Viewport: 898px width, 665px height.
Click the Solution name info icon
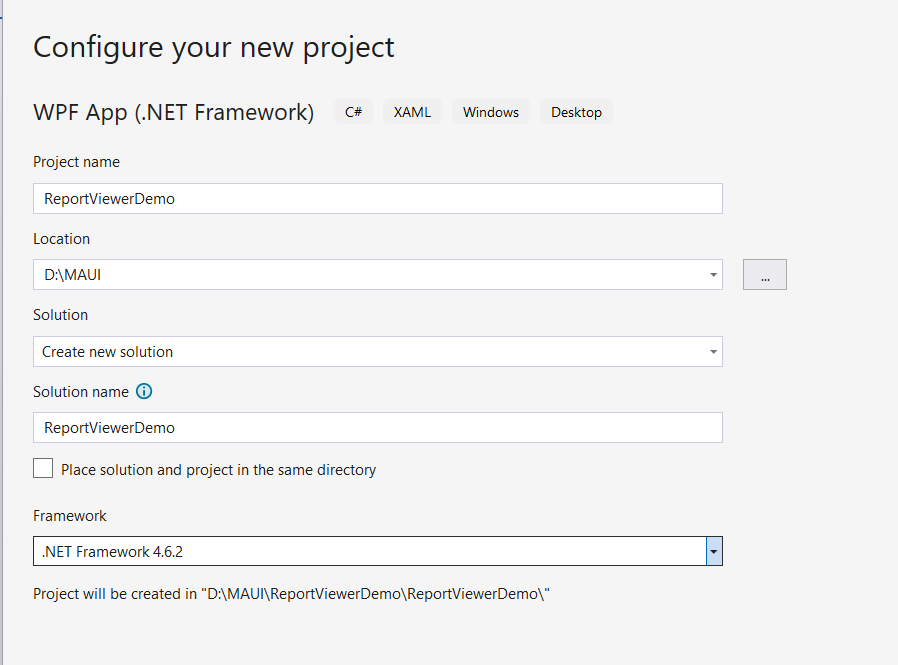pyautogui.click(x=144, y=391)
